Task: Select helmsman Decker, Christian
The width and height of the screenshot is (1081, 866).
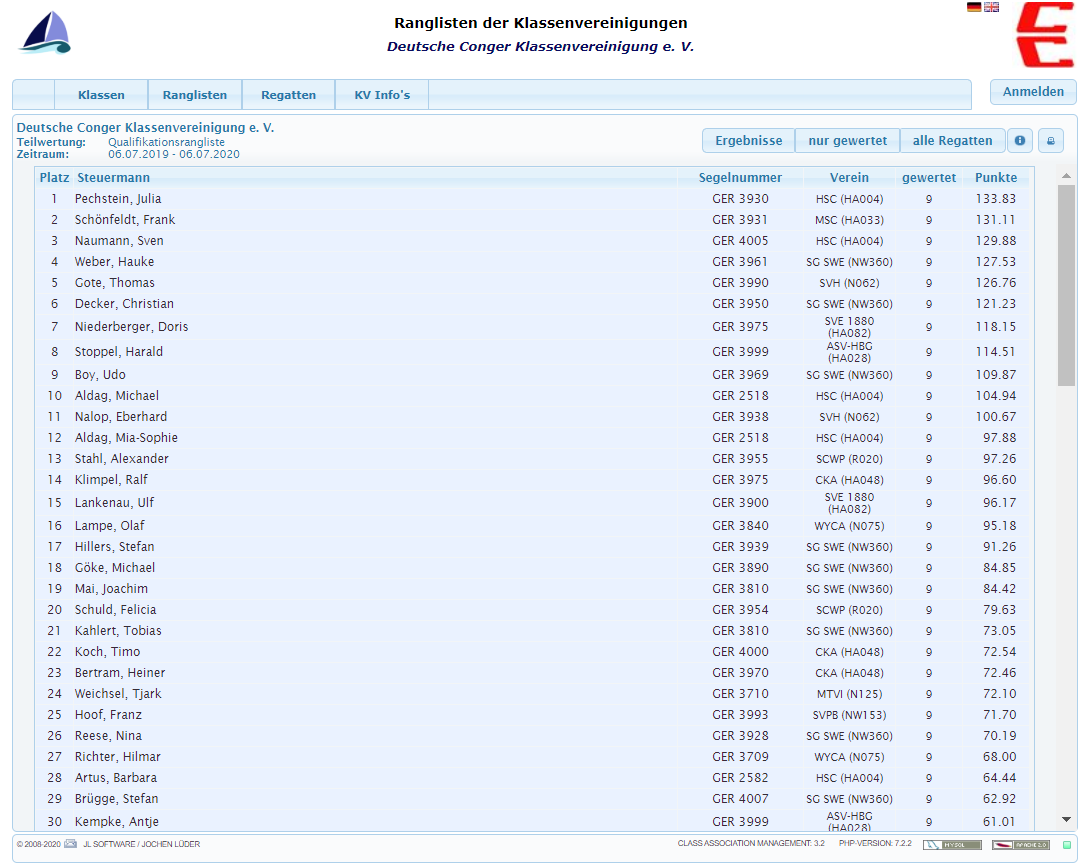Action: [x=124, y=304]
